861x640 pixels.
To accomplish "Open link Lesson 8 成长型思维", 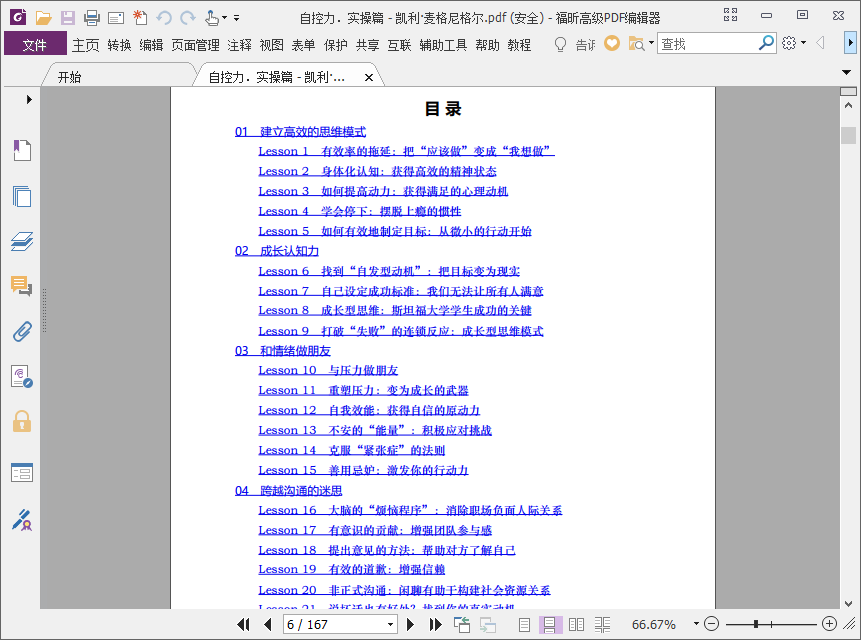I will click(x=395, y=311).
